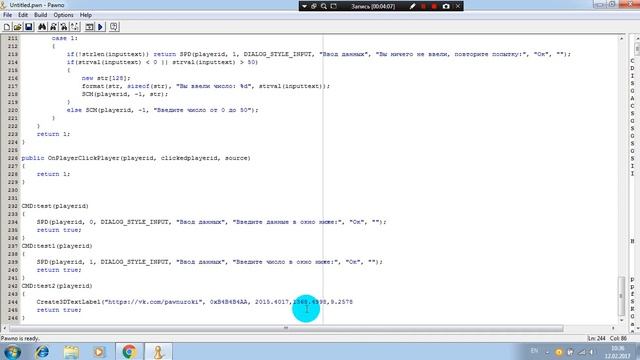
Task: Click the recorder window-select icon
Action: [x=333, y=6]
